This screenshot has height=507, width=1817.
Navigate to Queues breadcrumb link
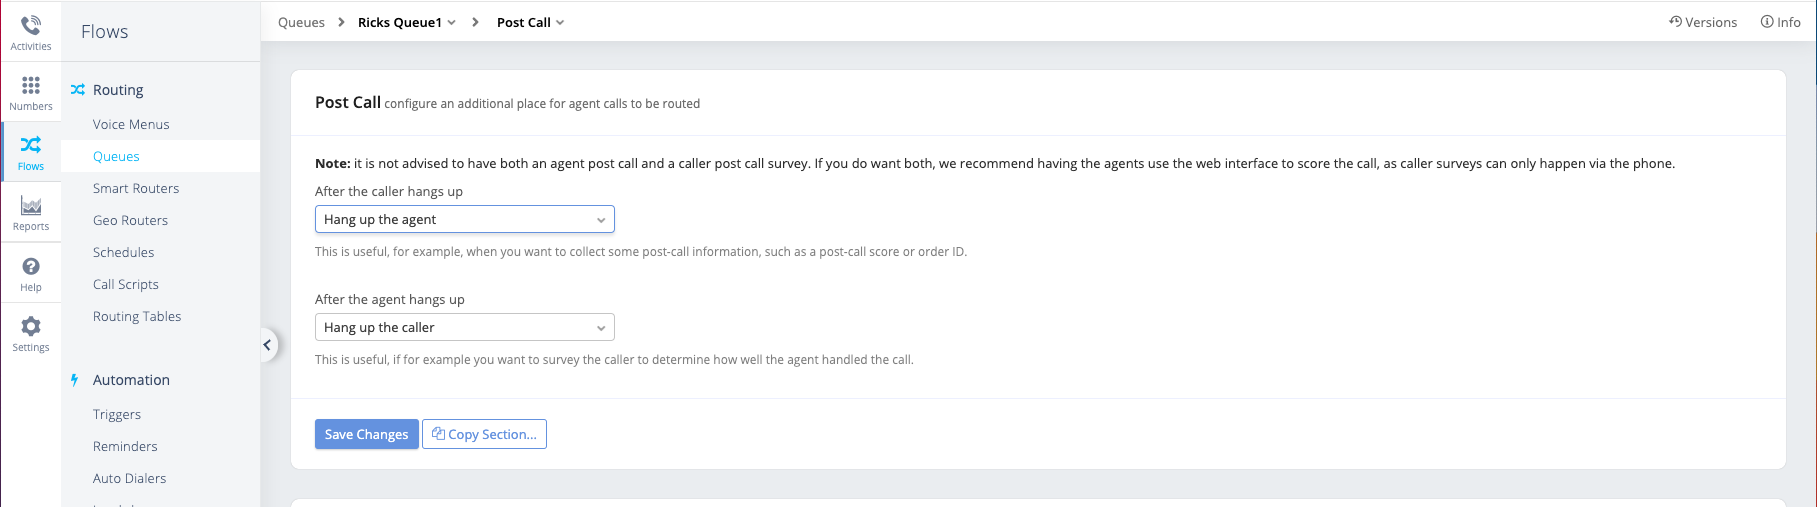pyautogui.click(x=301, y=22)
